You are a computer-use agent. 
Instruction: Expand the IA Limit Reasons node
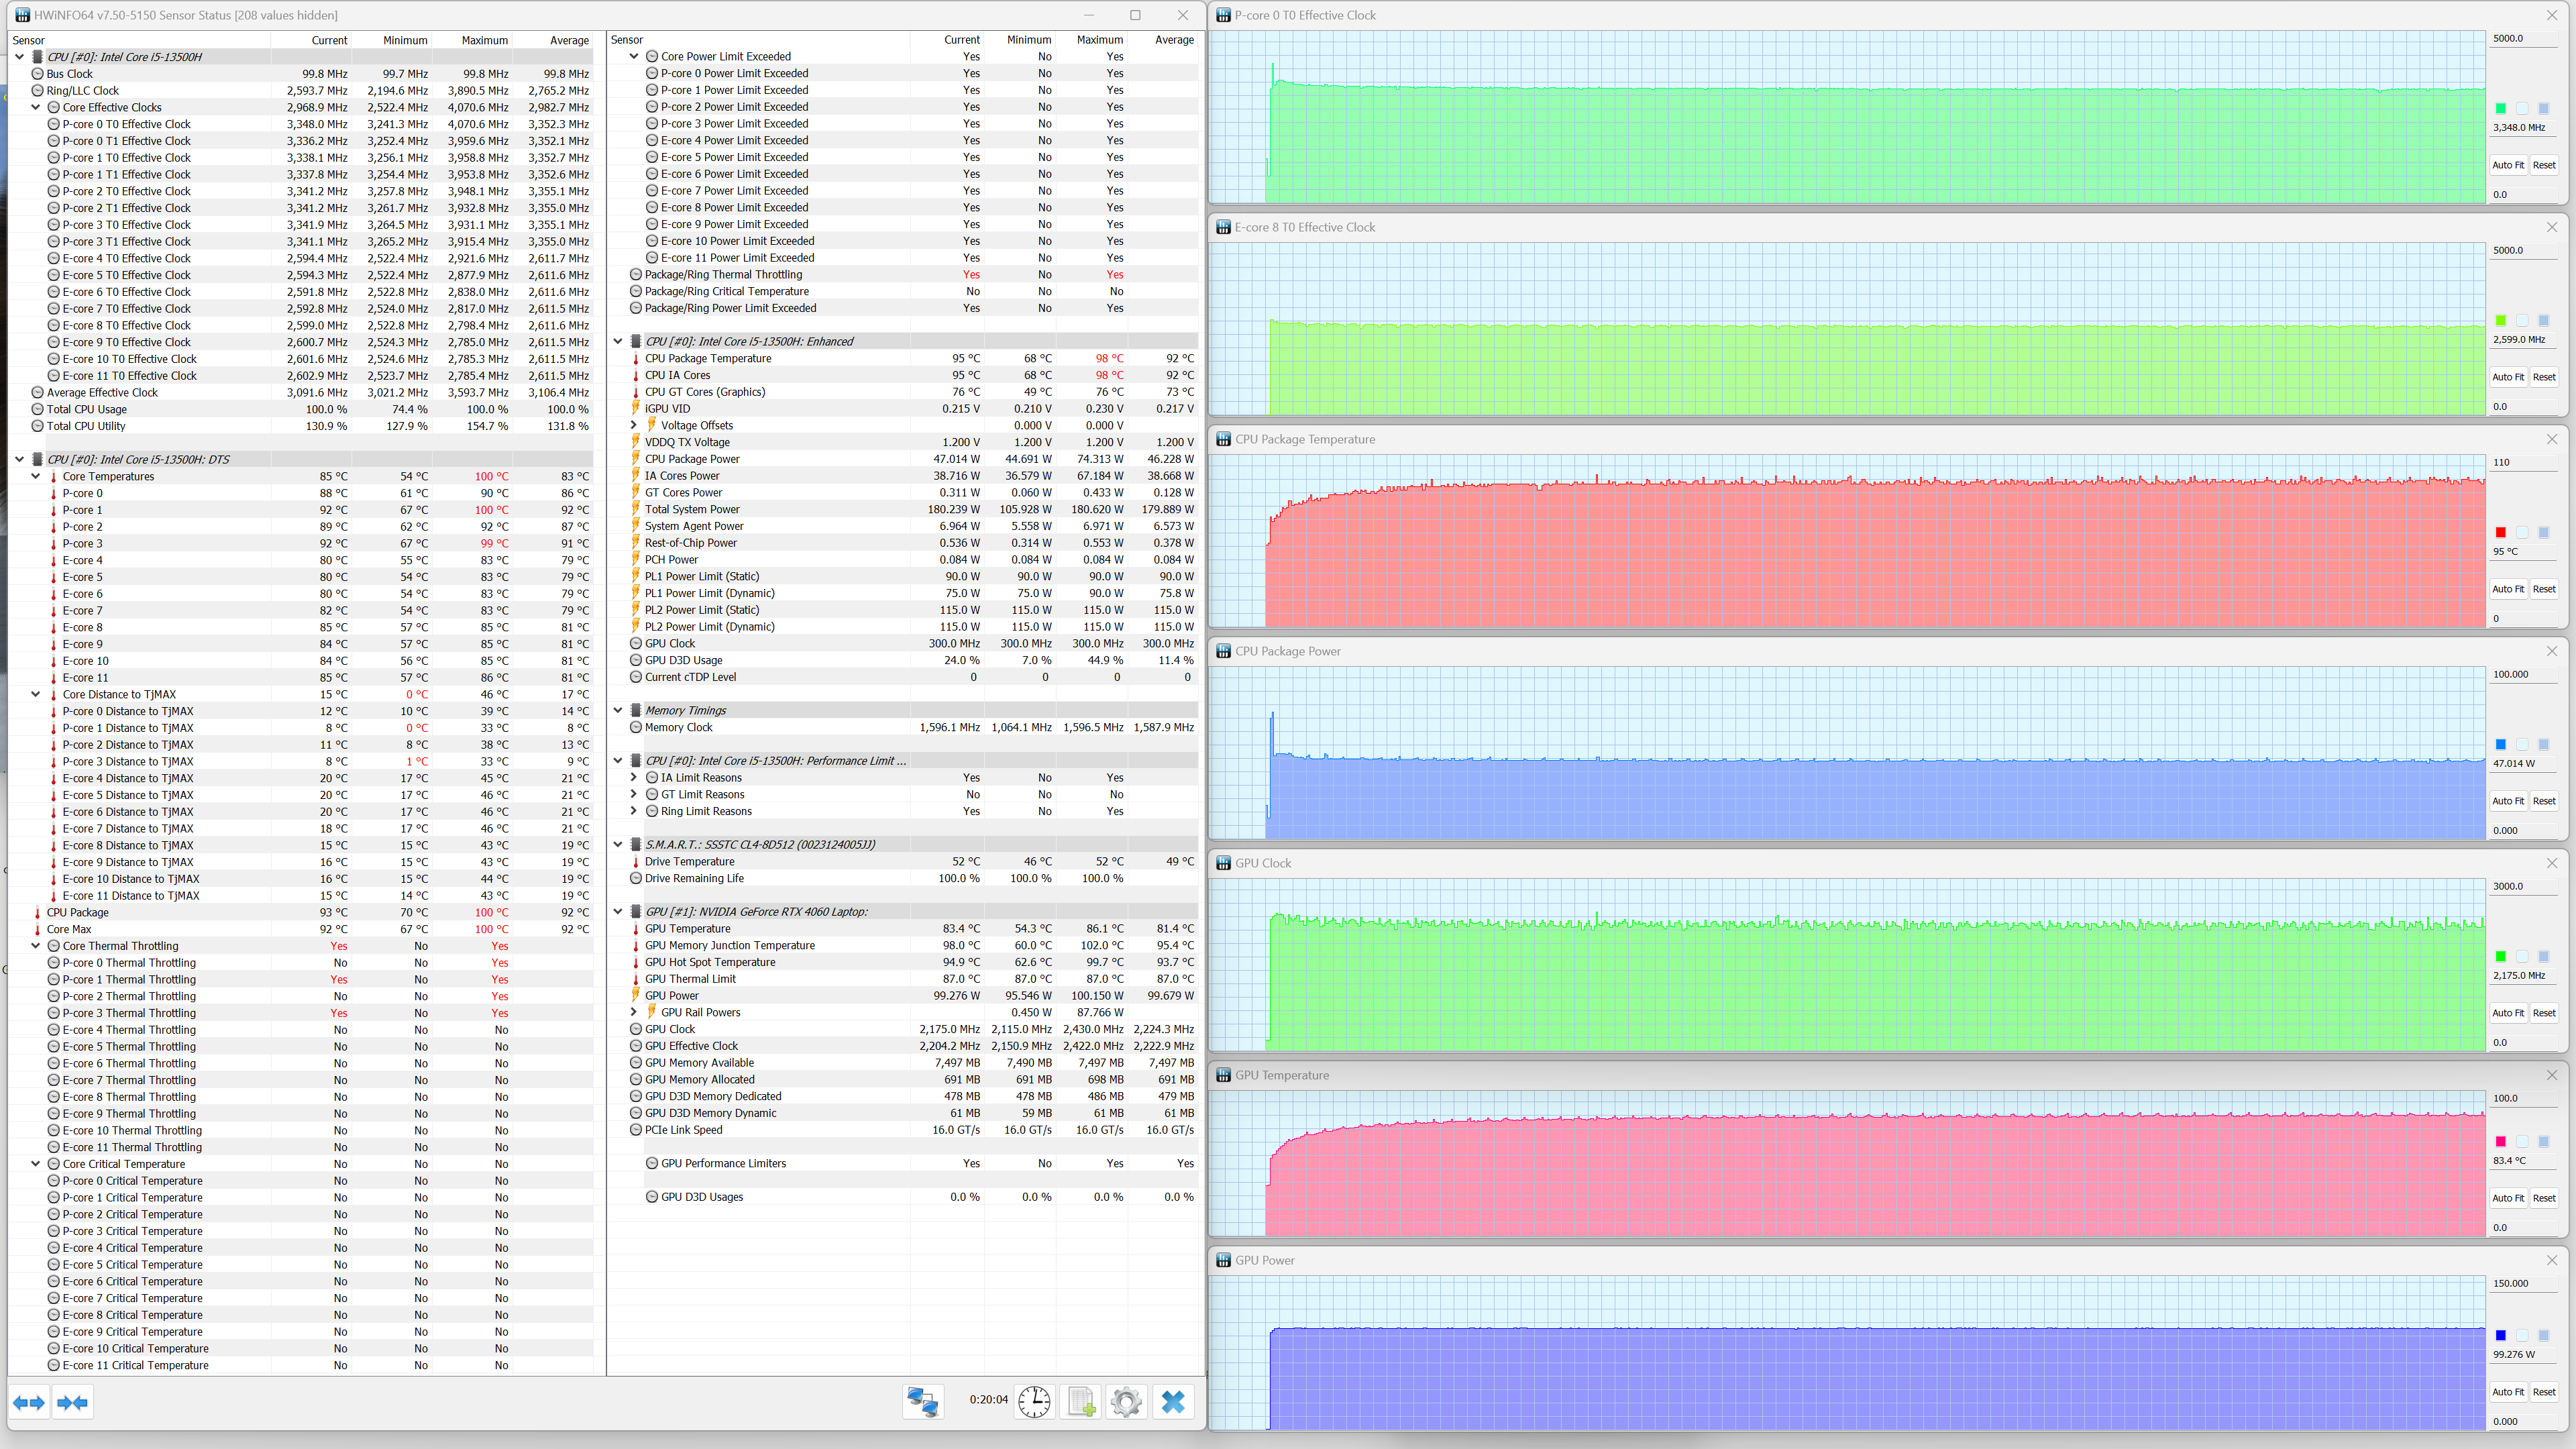pyautogui.click(x=634, y=778)
